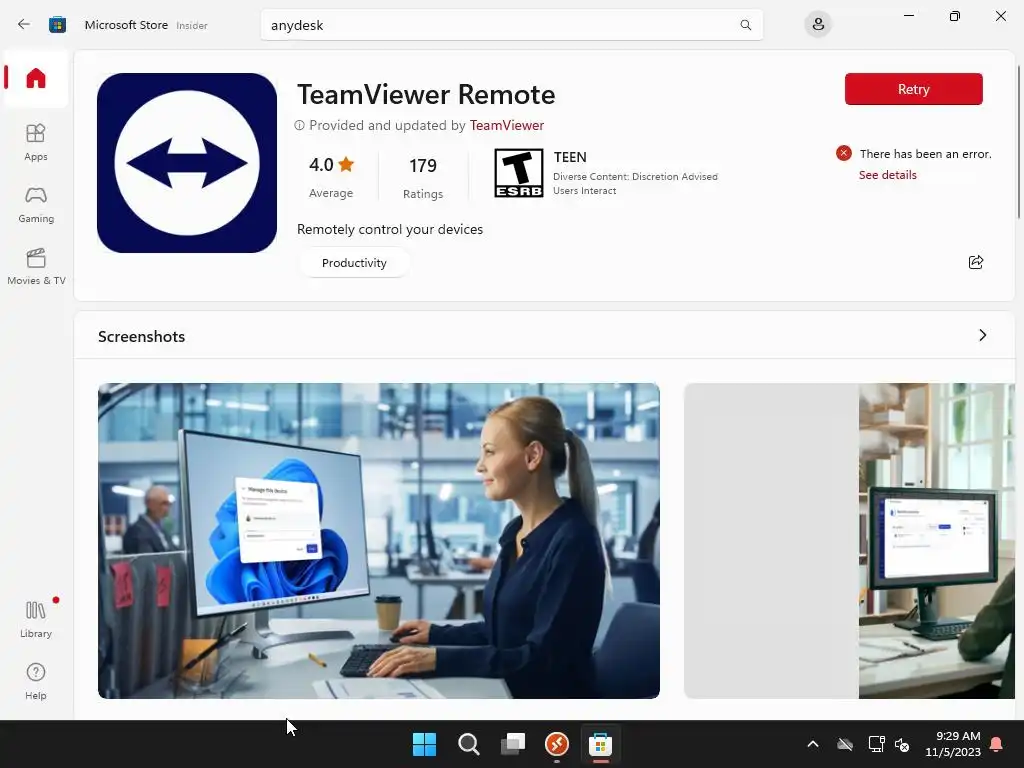Click the 4.0 average star rating
The height and width of the screenshot is (768, 1024).
(331, 176)
